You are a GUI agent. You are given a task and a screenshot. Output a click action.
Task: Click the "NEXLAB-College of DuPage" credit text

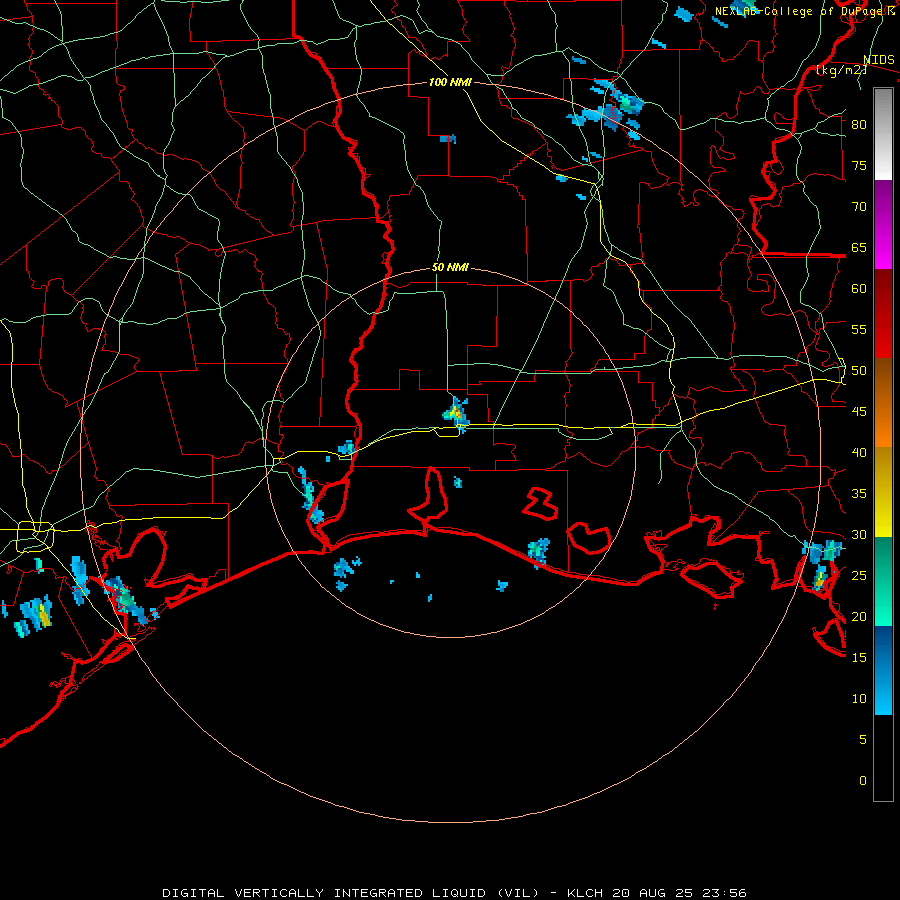pyautogui.click(x=800, y=11)
